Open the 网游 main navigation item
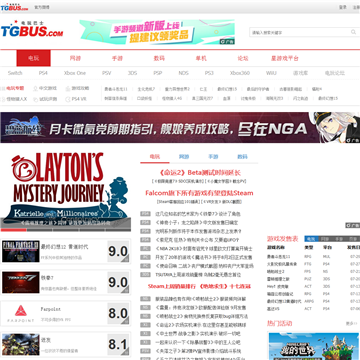 coord(75,58)
